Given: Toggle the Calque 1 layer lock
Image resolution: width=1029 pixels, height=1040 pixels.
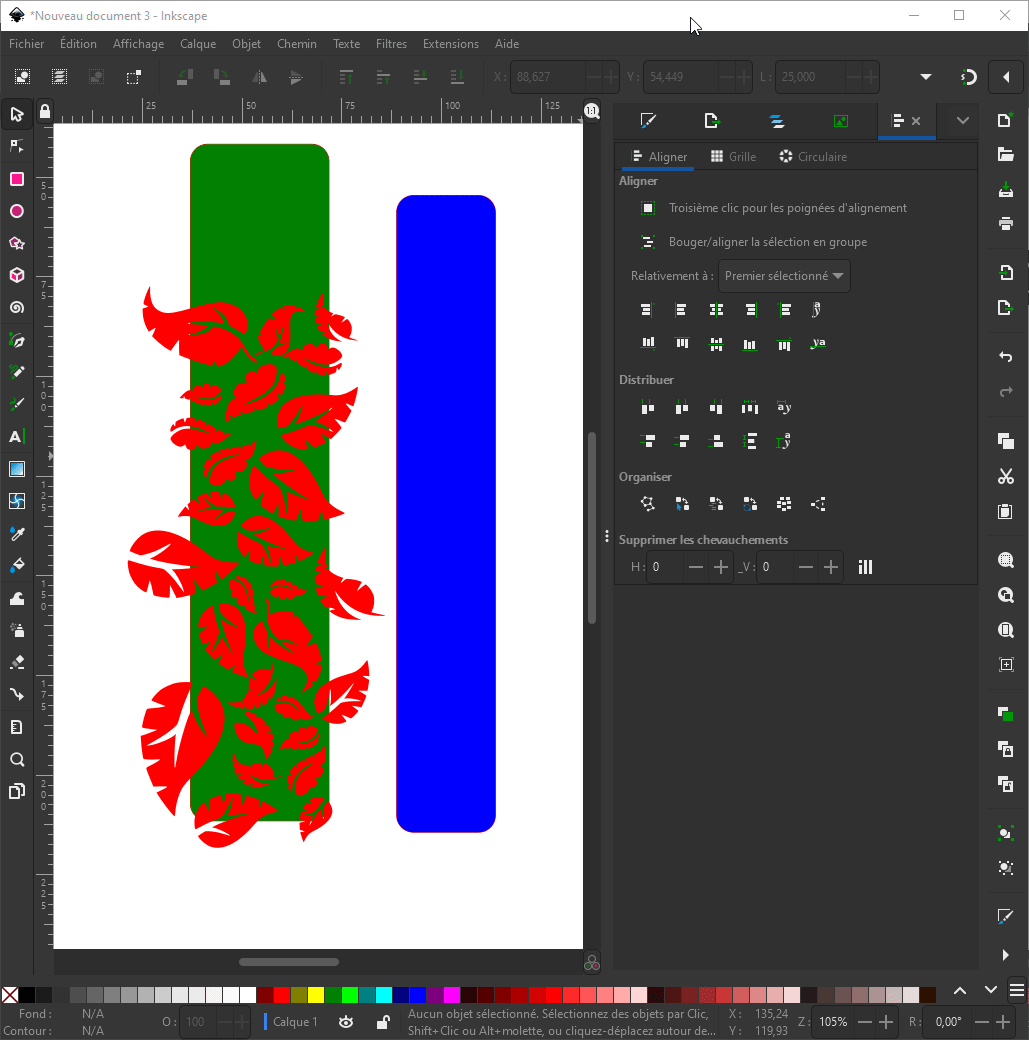Looking at the screenshot, I should pyautogui.click(x=382, y=1022).
